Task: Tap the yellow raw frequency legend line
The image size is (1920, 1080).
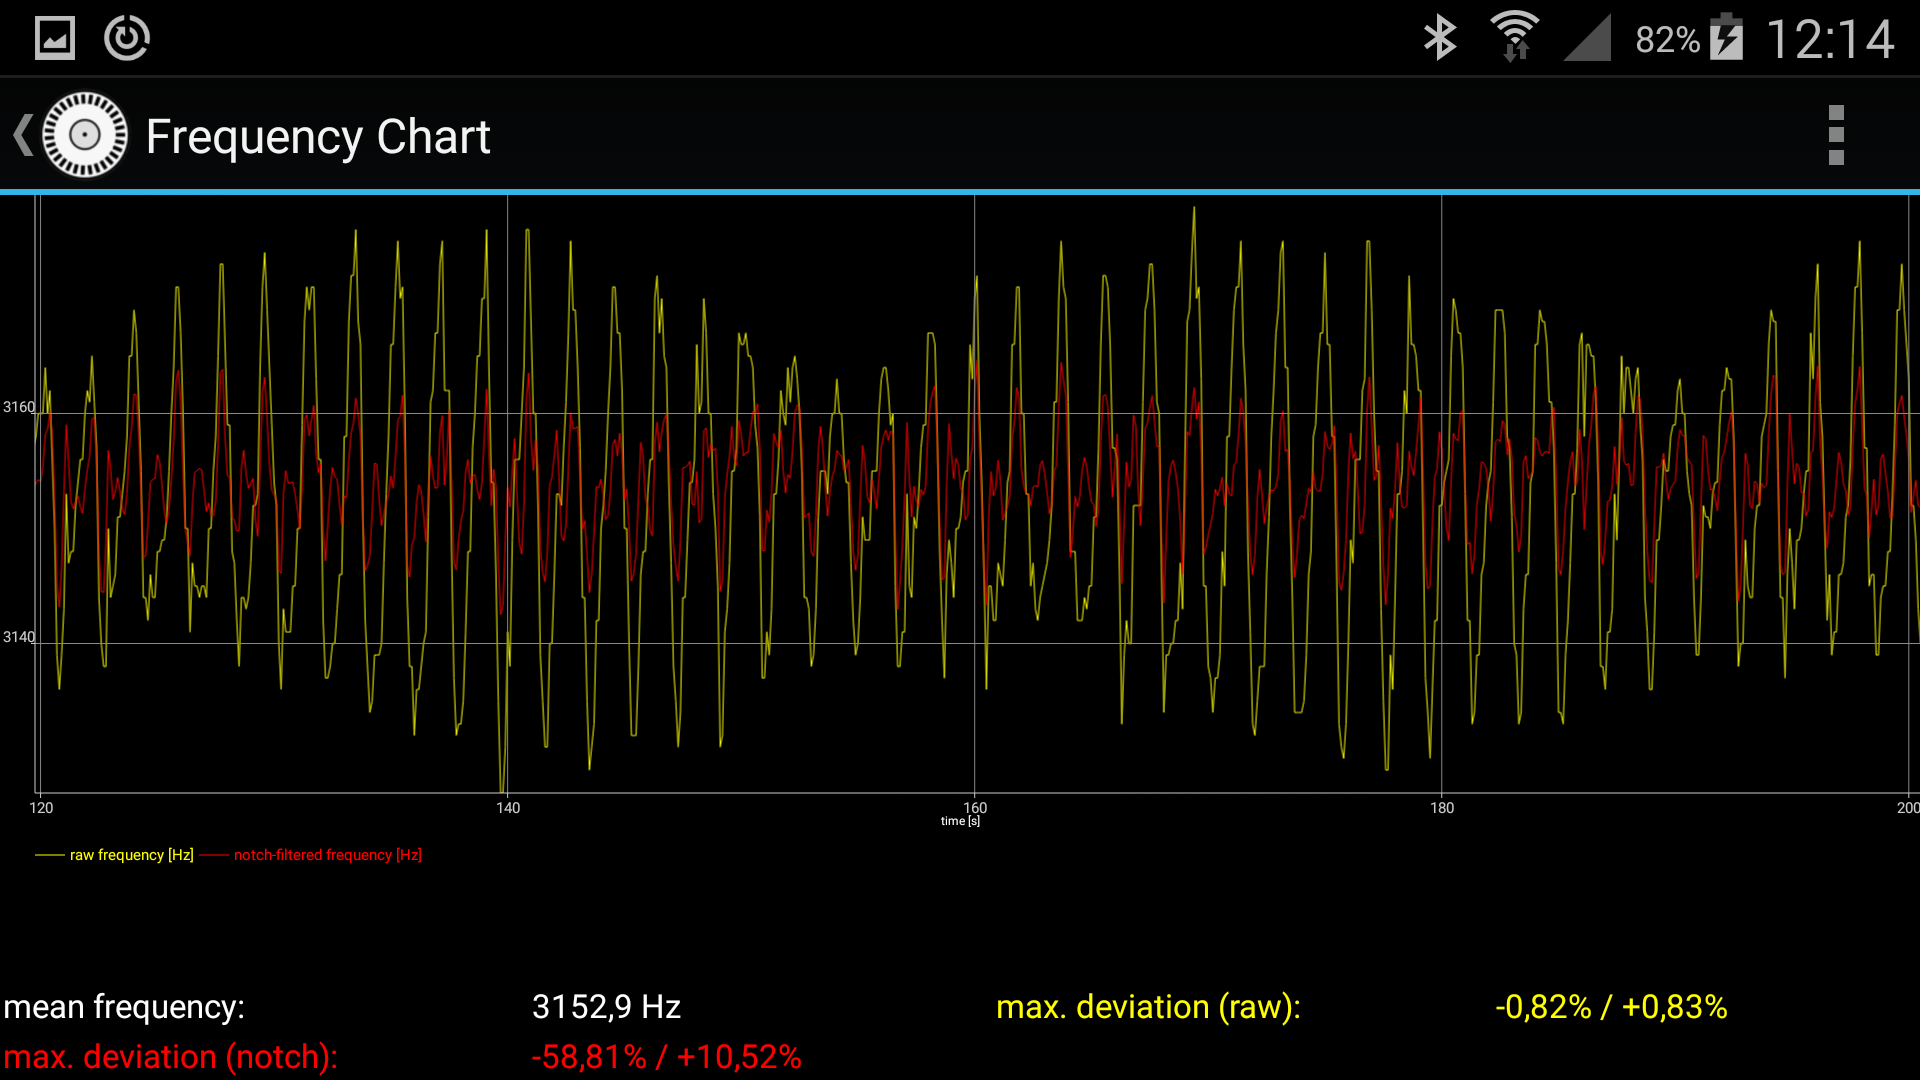Action: pyautogui.click(x=49, y=855)
